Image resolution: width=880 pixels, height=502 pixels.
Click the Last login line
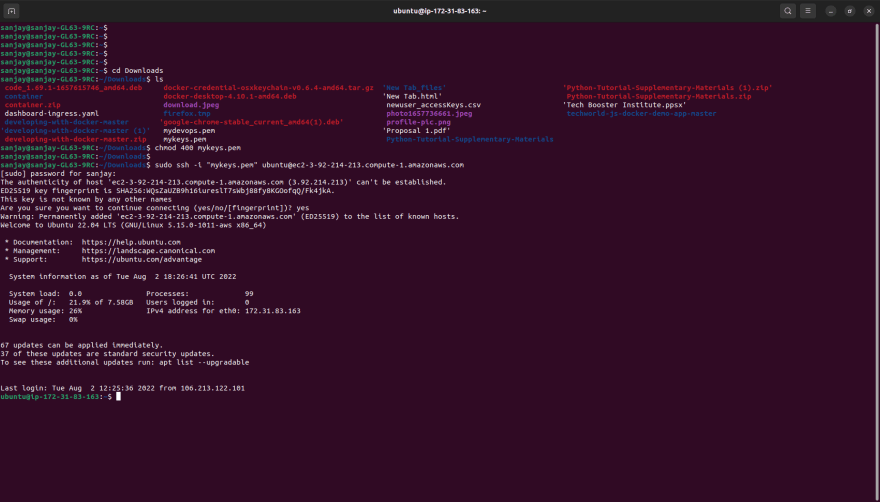click(x=122, y=388)
